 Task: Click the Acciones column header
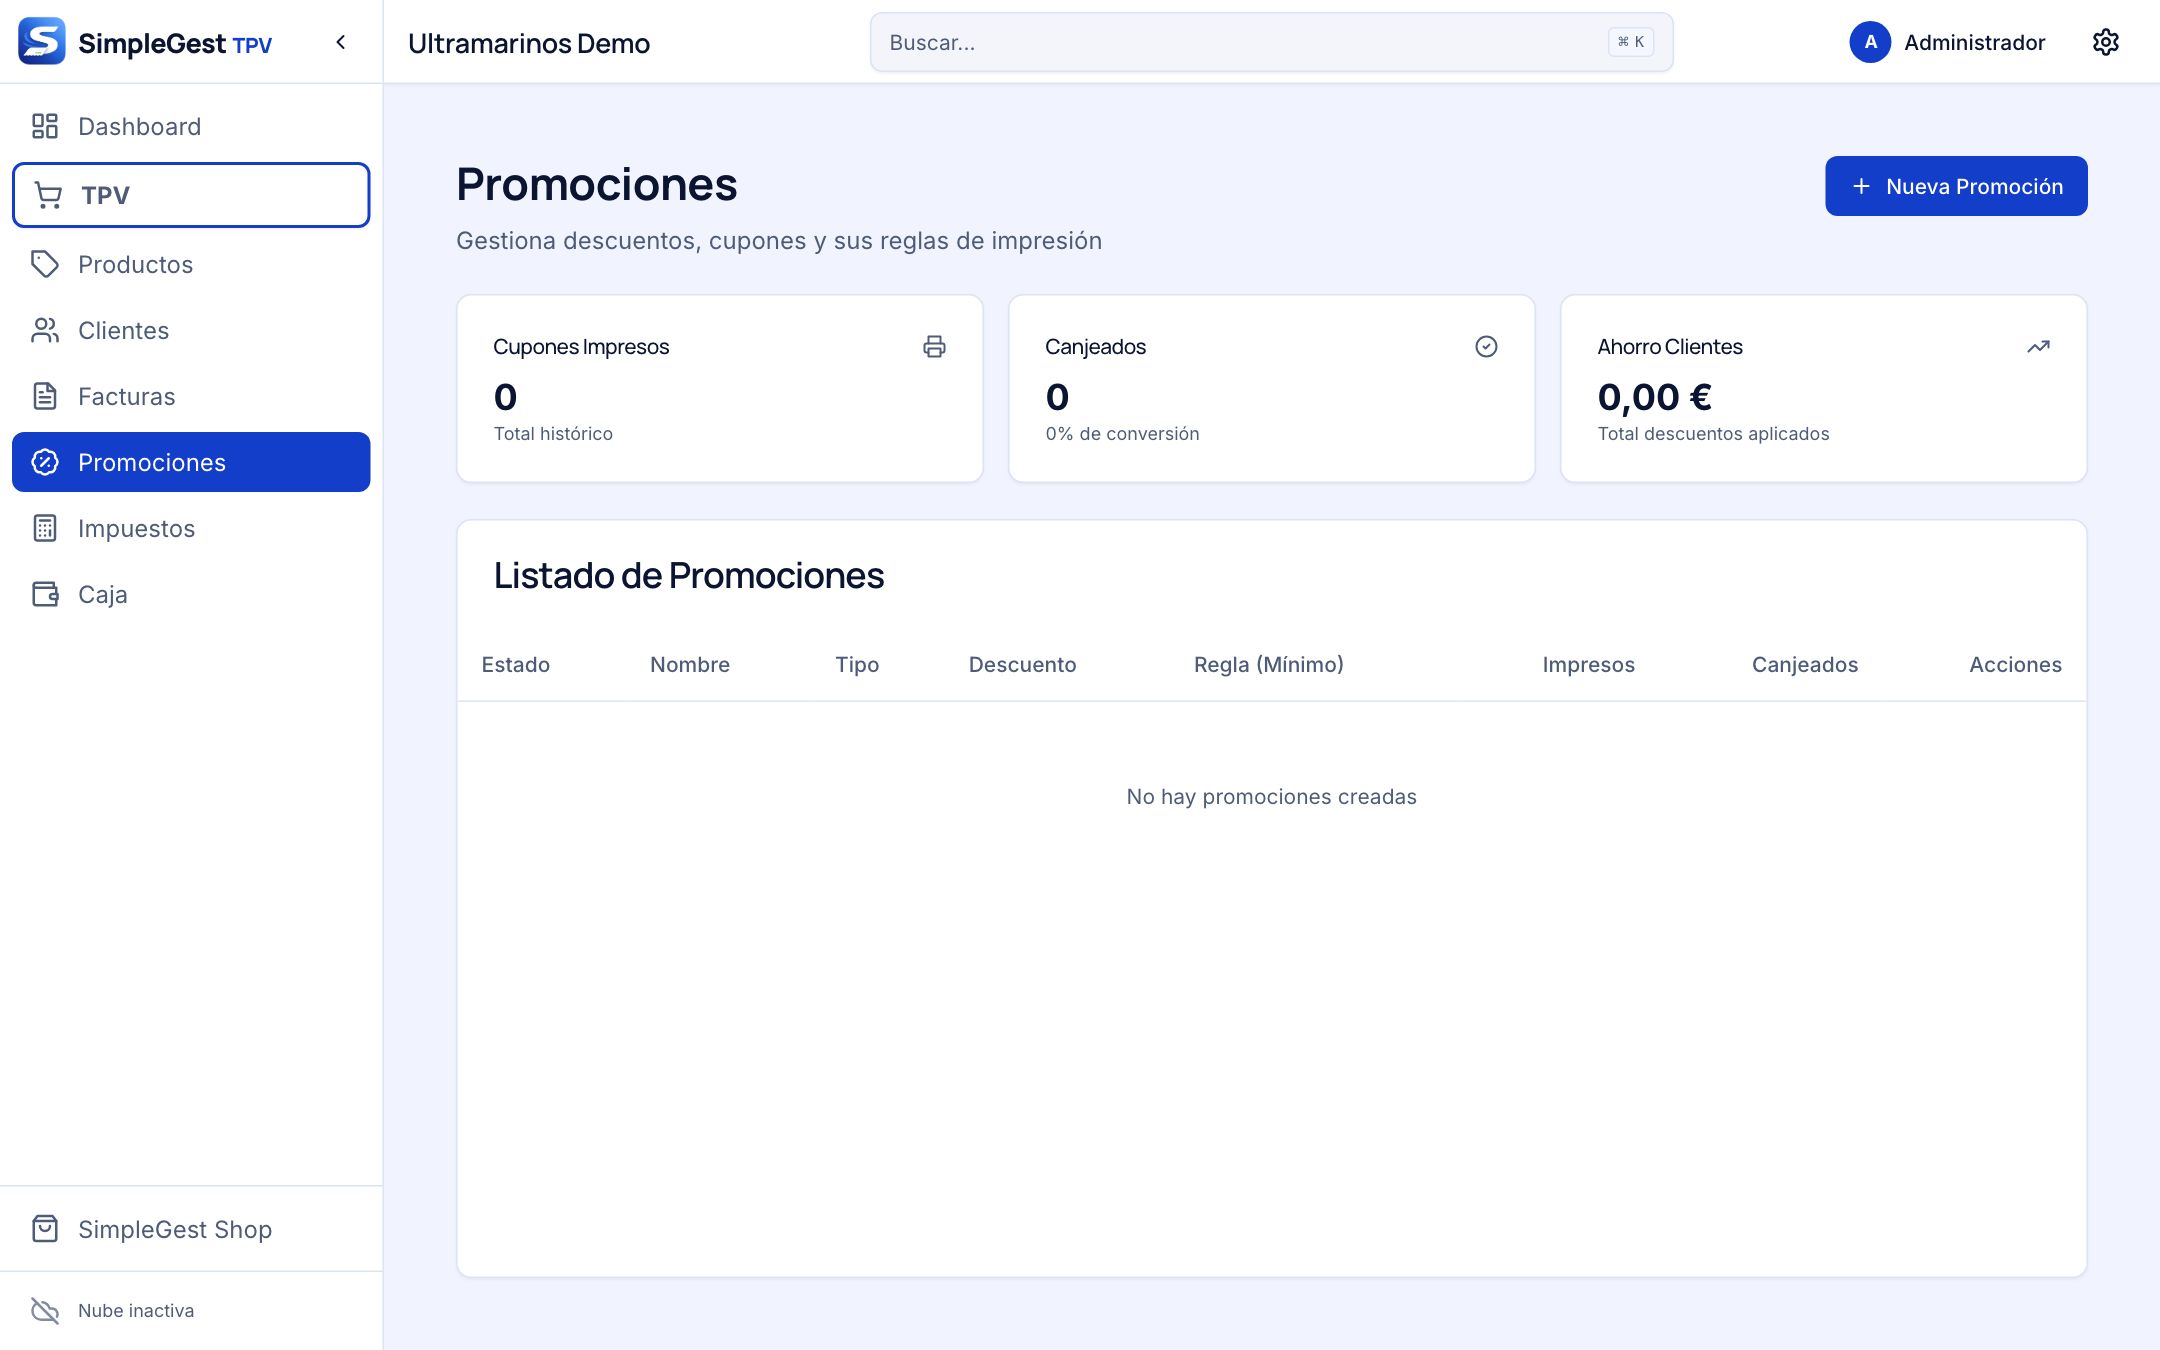coord(2015,664)
